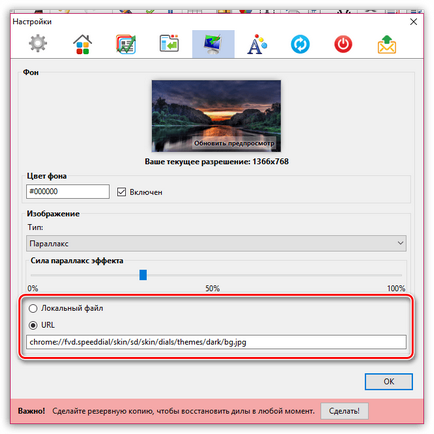Open the house with colored dials tab
The height and width of the screenshot is (434, 434).
(x=82, y=44)
